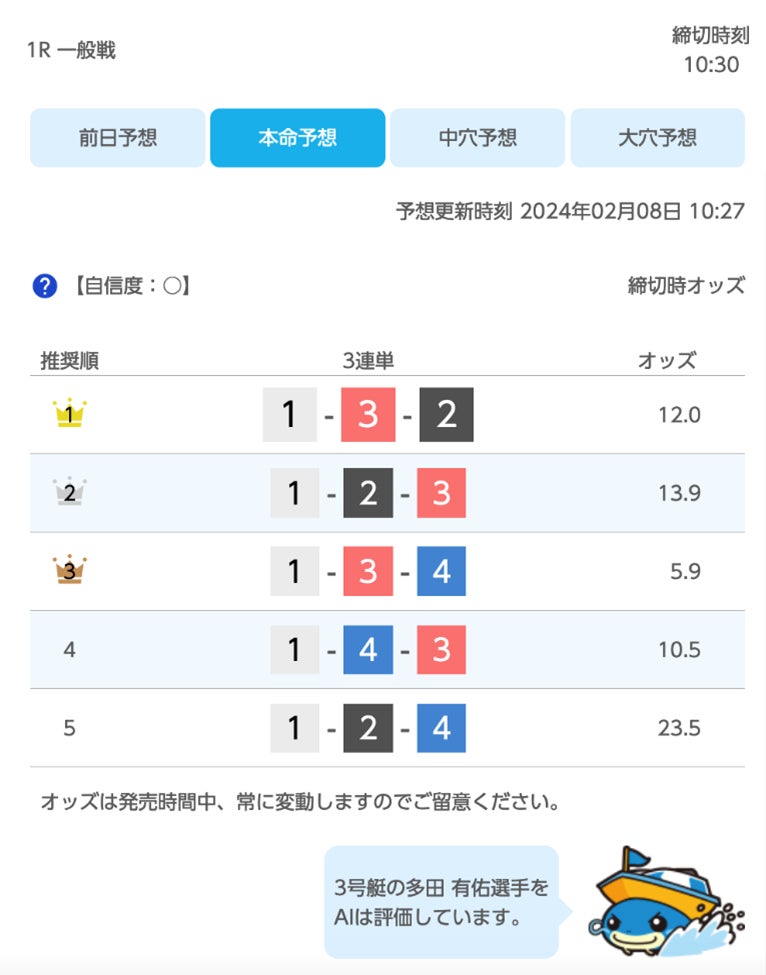
Task: Click the 5.9 odds value
Action: click(685, 571)
